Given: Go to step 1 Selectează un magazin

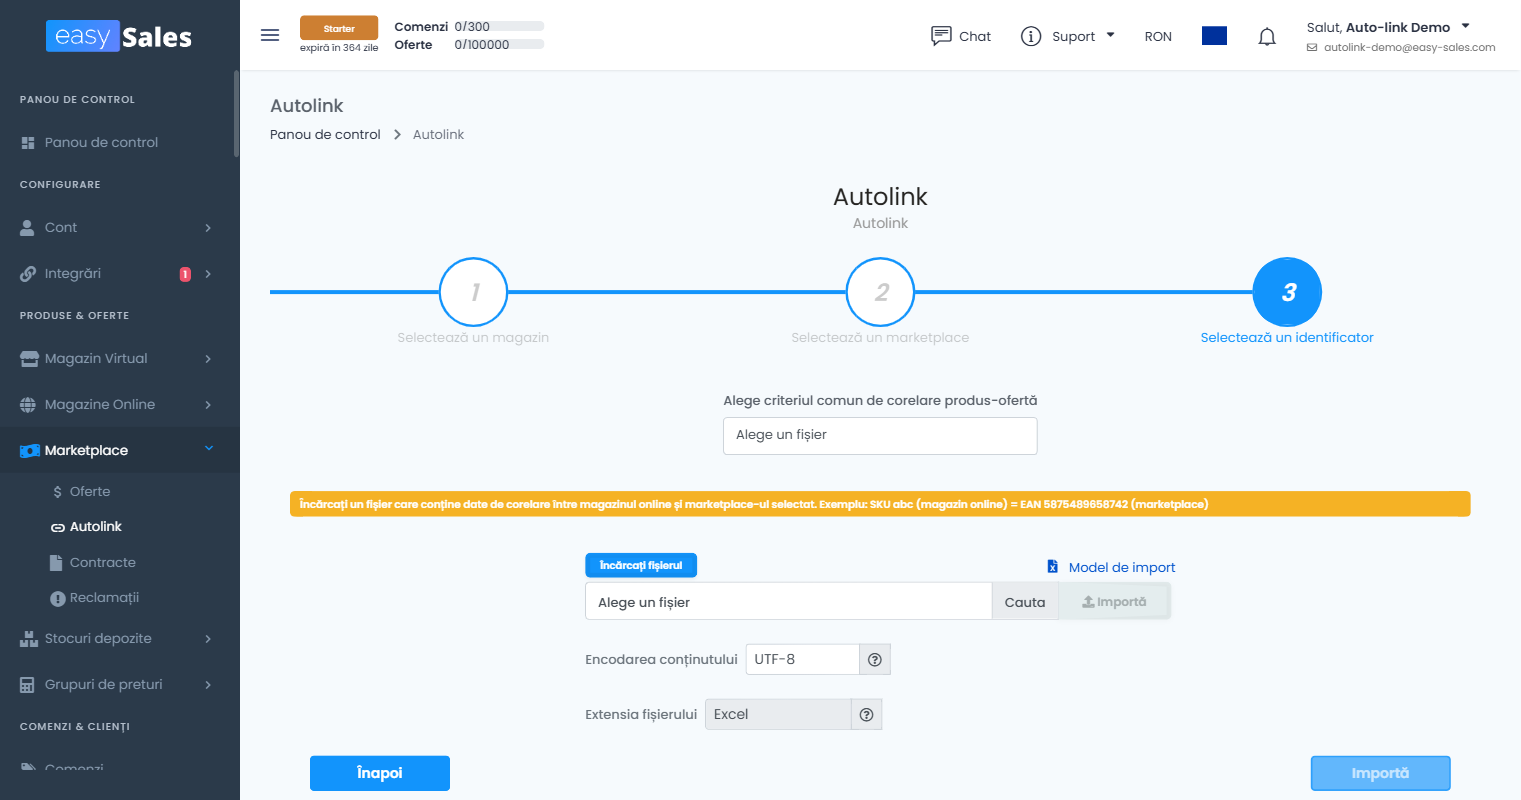Looking at the screenshot, I should coord(473,292).
